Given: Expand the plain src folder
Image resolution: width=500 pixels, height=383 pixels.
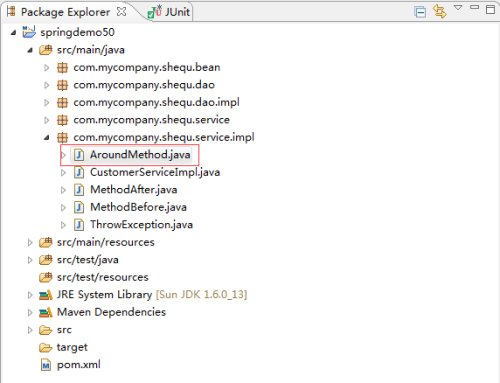Looking at the screenshot, I should point(30,330).
